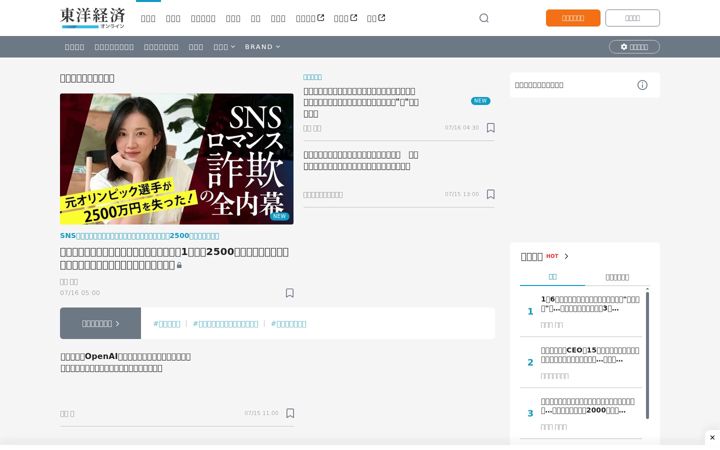Bookmark the article dated 07/15 13:00
The height and width of the screenshot is (450, 720).
490,194
